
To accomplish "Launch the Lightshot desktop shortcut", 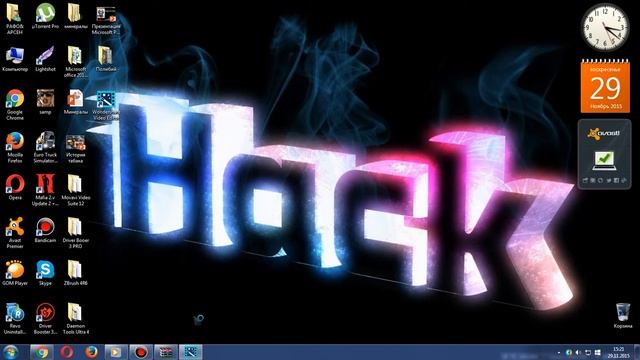I will click(45, 60).
